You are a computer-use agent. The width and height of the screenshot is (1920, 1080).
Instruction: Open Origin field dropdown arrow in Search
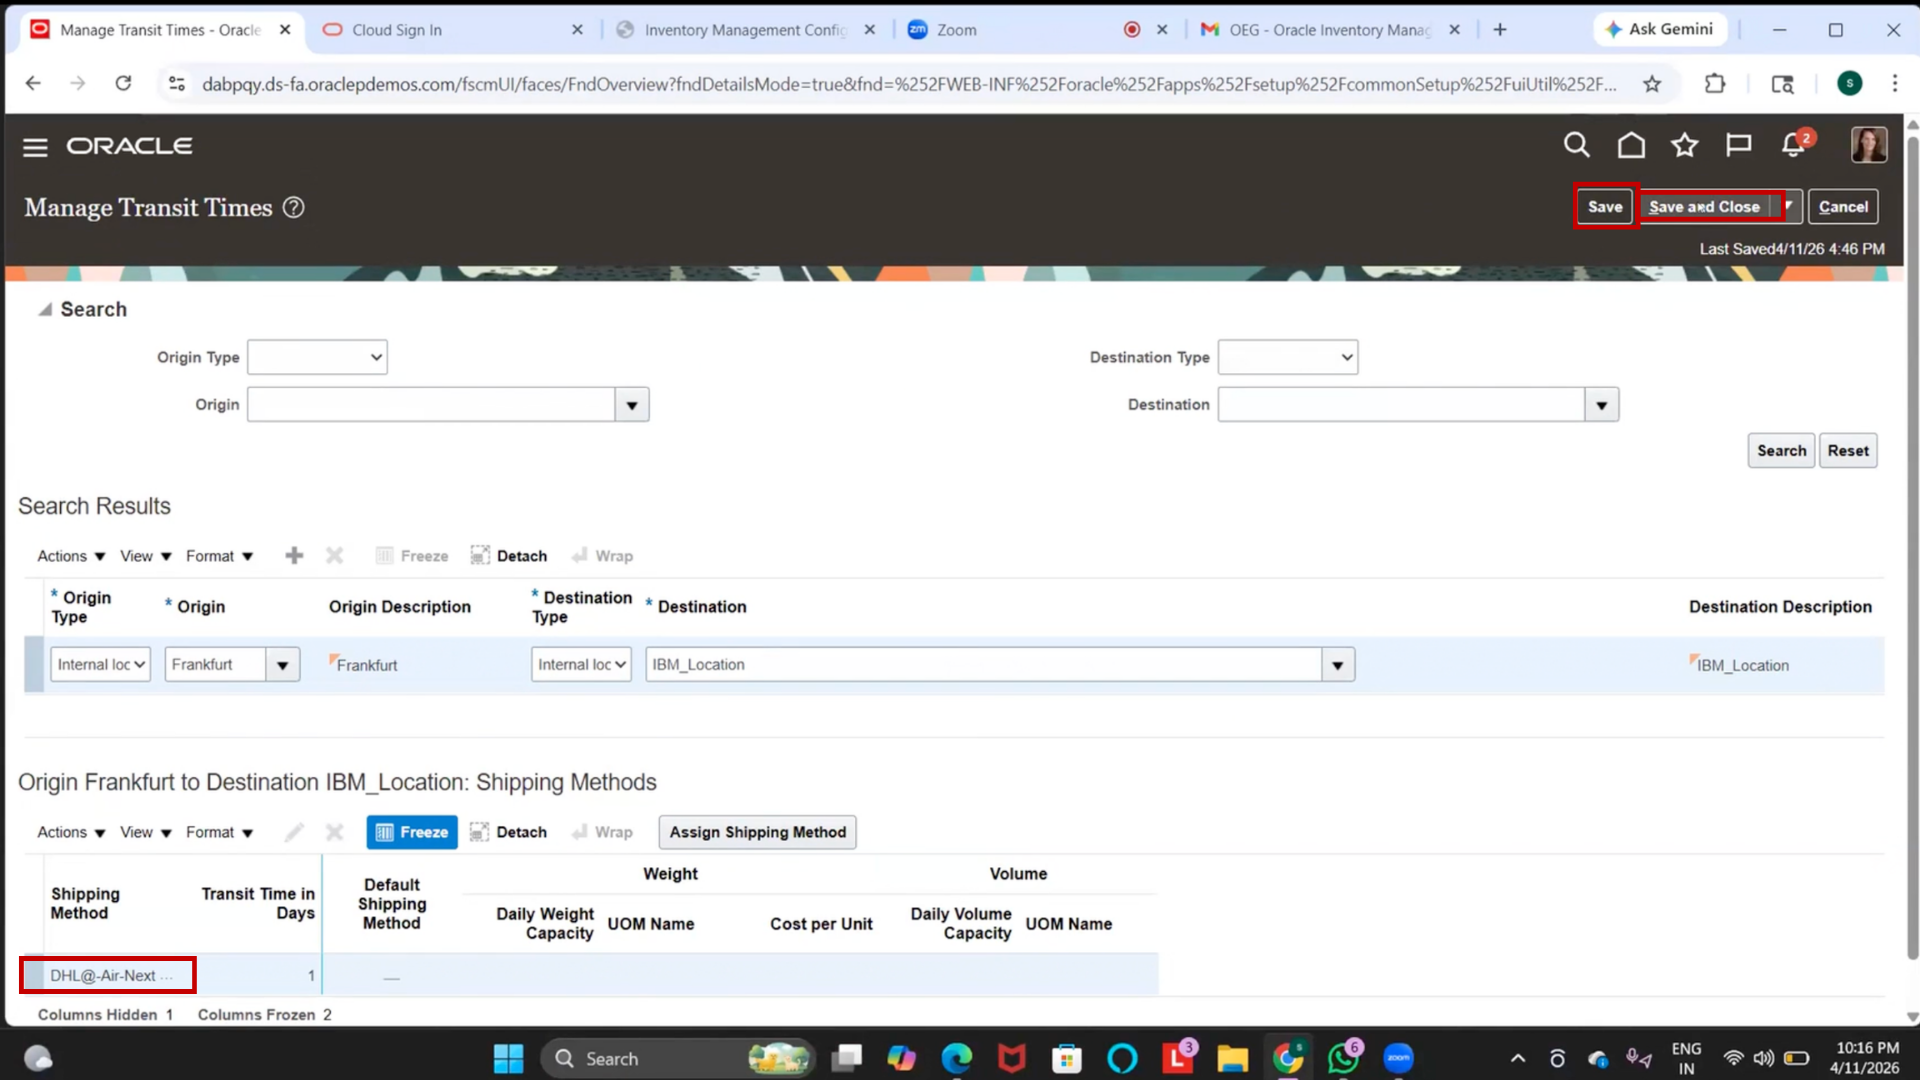pyautogui.click(x=632, y=405)
